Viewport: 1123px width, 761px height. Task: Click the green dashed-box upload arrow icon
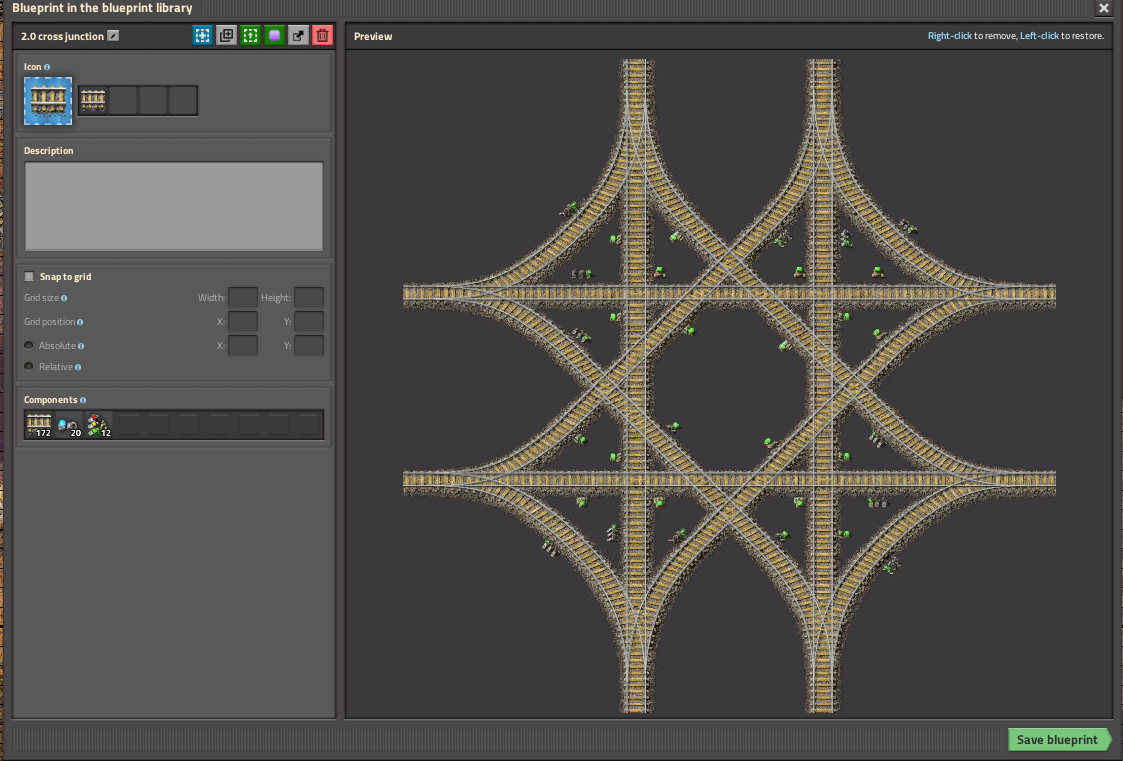coord(251,36)
